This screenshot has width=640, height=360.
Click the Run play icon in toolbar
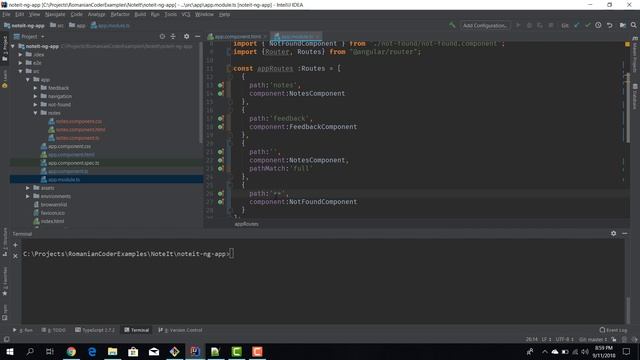tap(518, 25)
